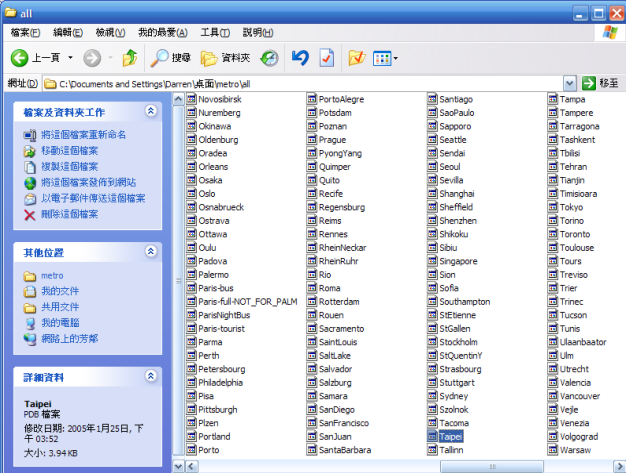Open the Forward button history dropdown arrow
This screenshot has height=473, width=626.
(111, 58)
